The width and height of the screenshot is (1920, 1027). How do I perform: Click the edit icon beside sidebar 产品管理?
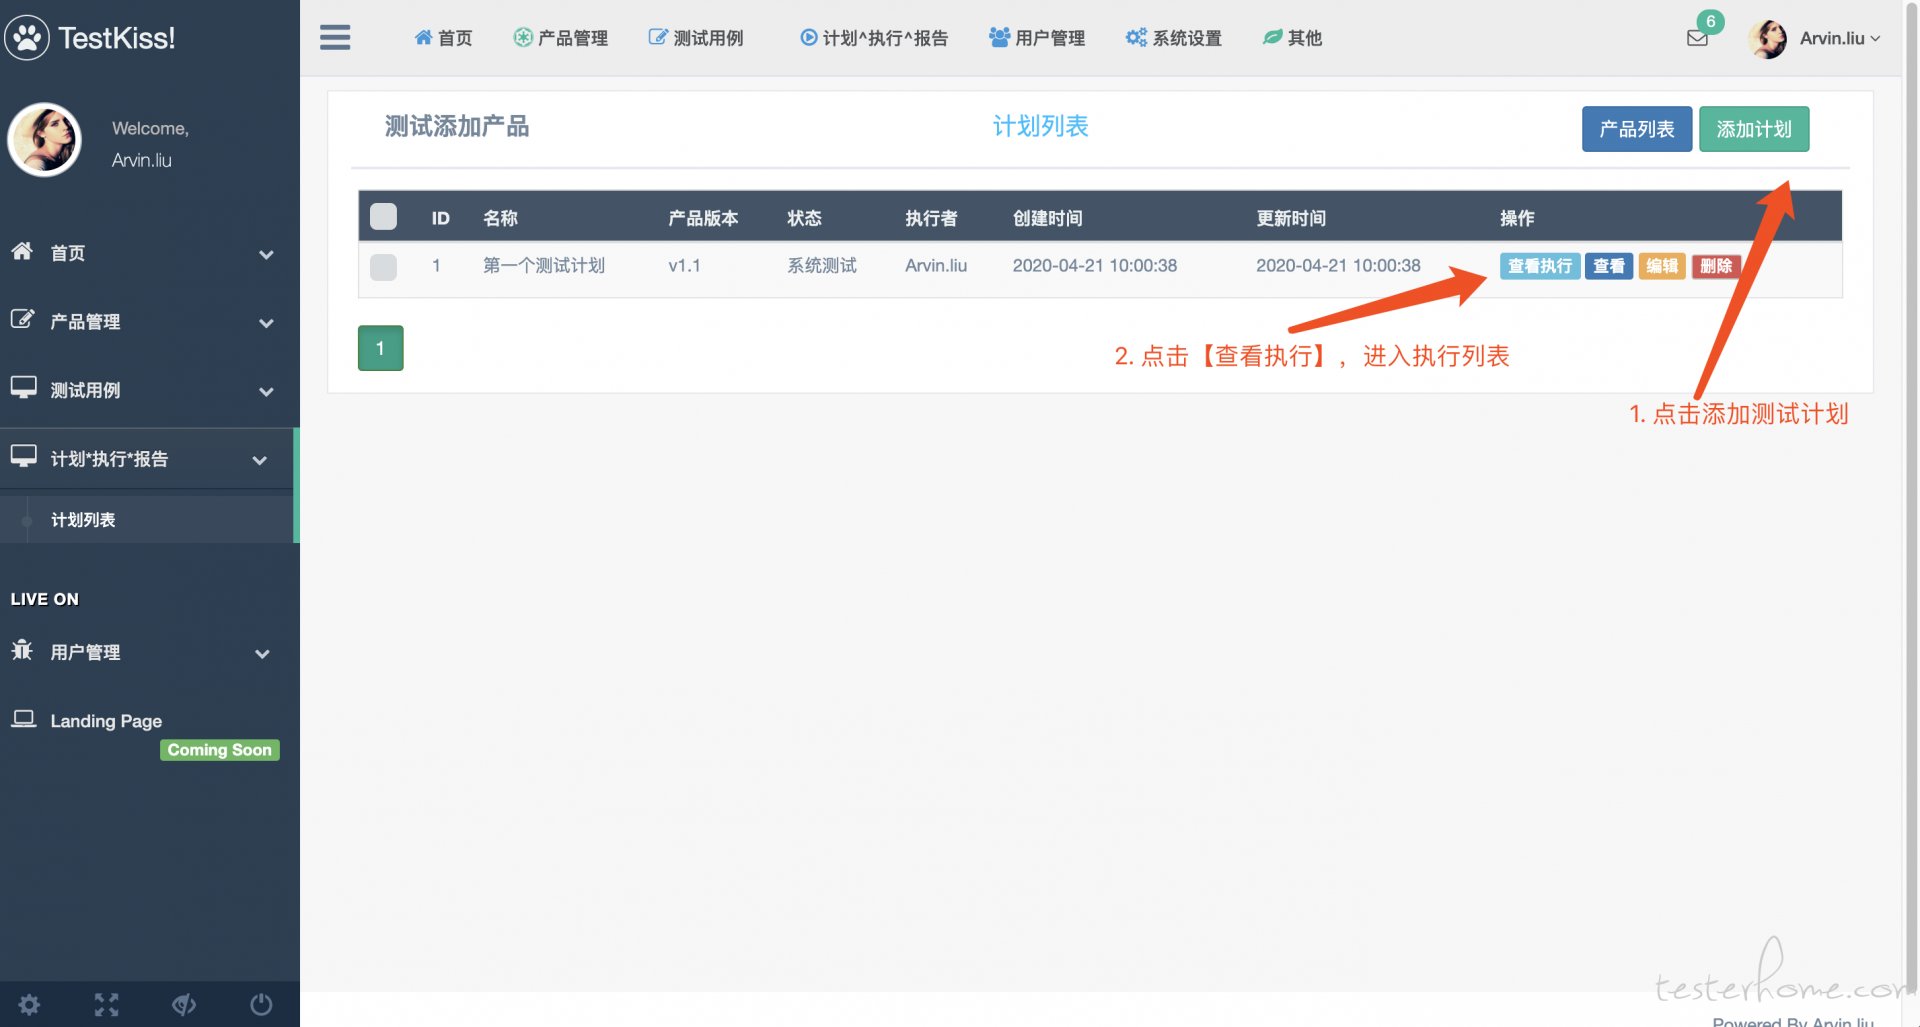pyautogui.click(x=22, y=319)
